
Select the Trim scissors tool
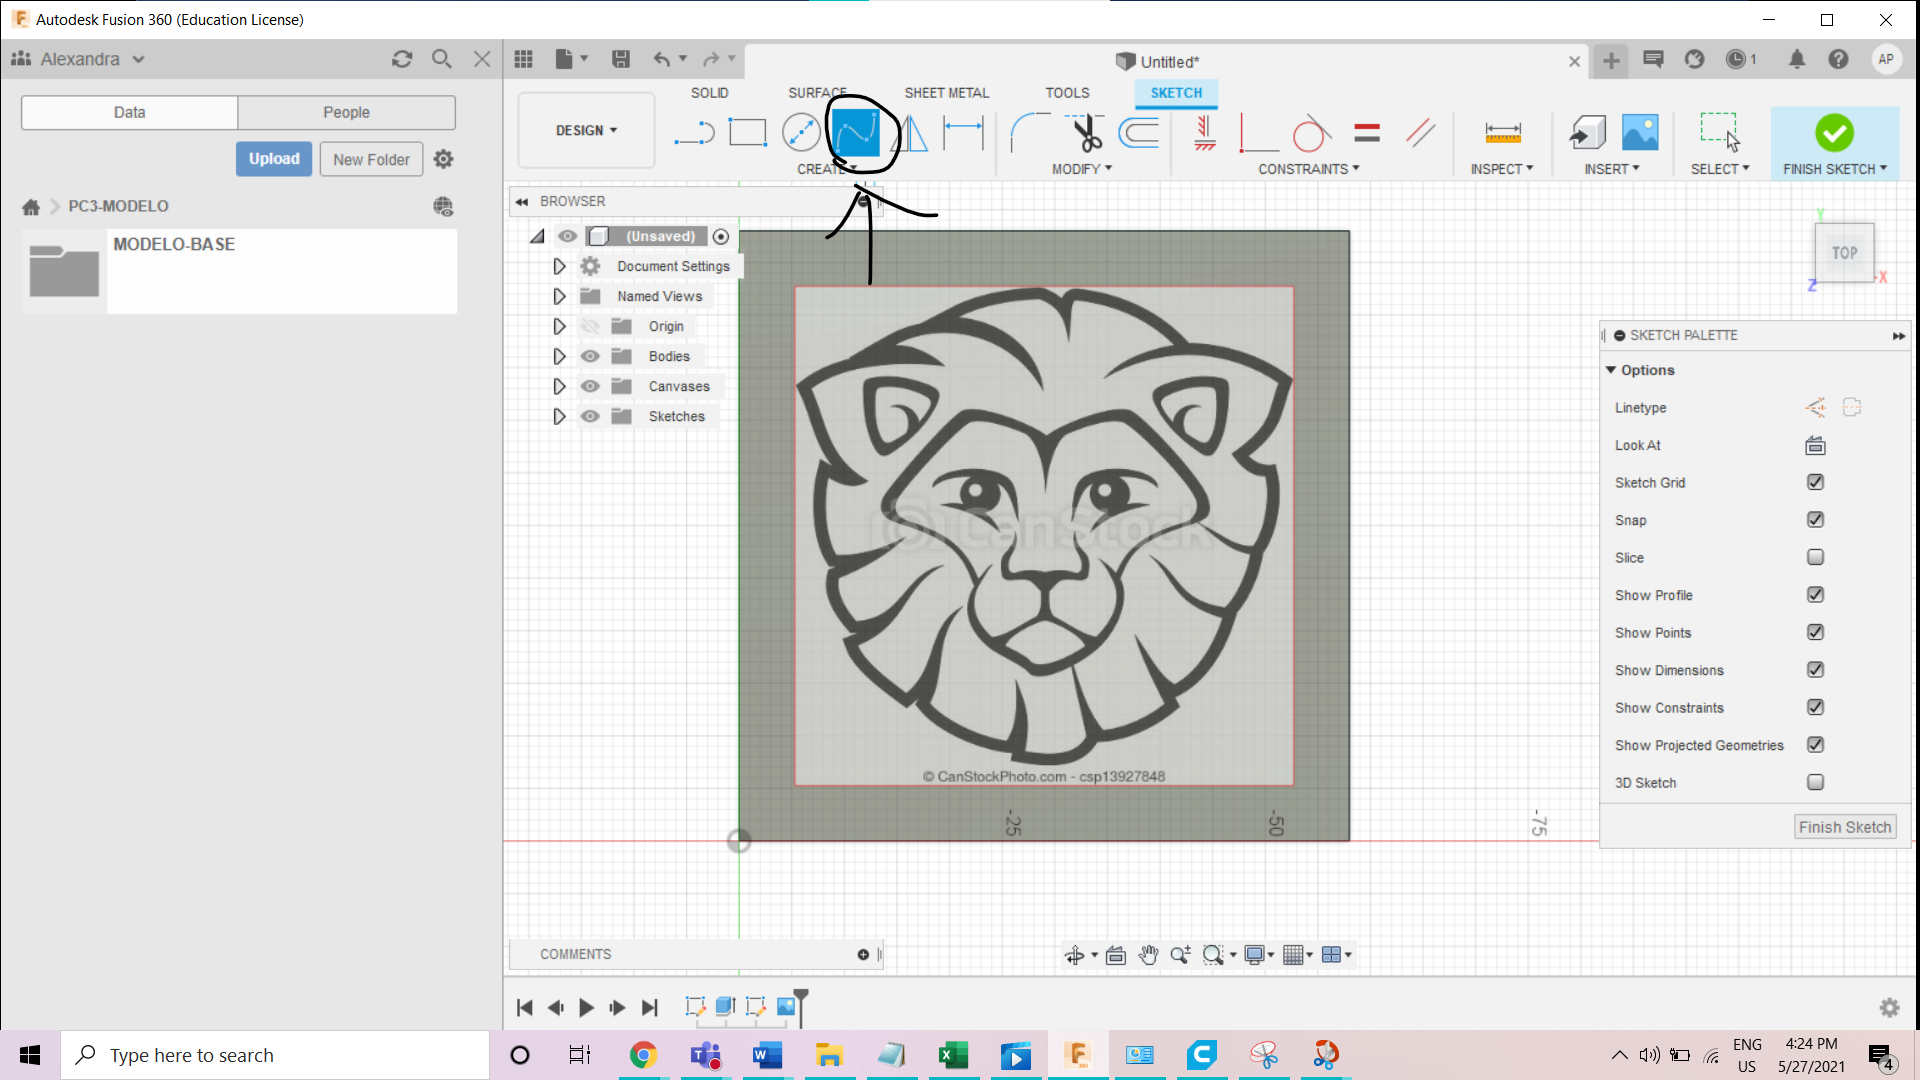1085,132
